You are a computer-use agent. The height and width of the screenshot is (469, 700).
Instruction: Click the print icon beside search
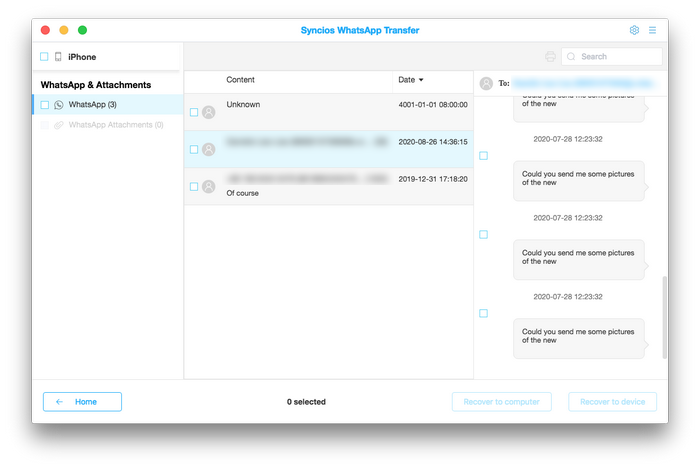(x=550, y=57)
